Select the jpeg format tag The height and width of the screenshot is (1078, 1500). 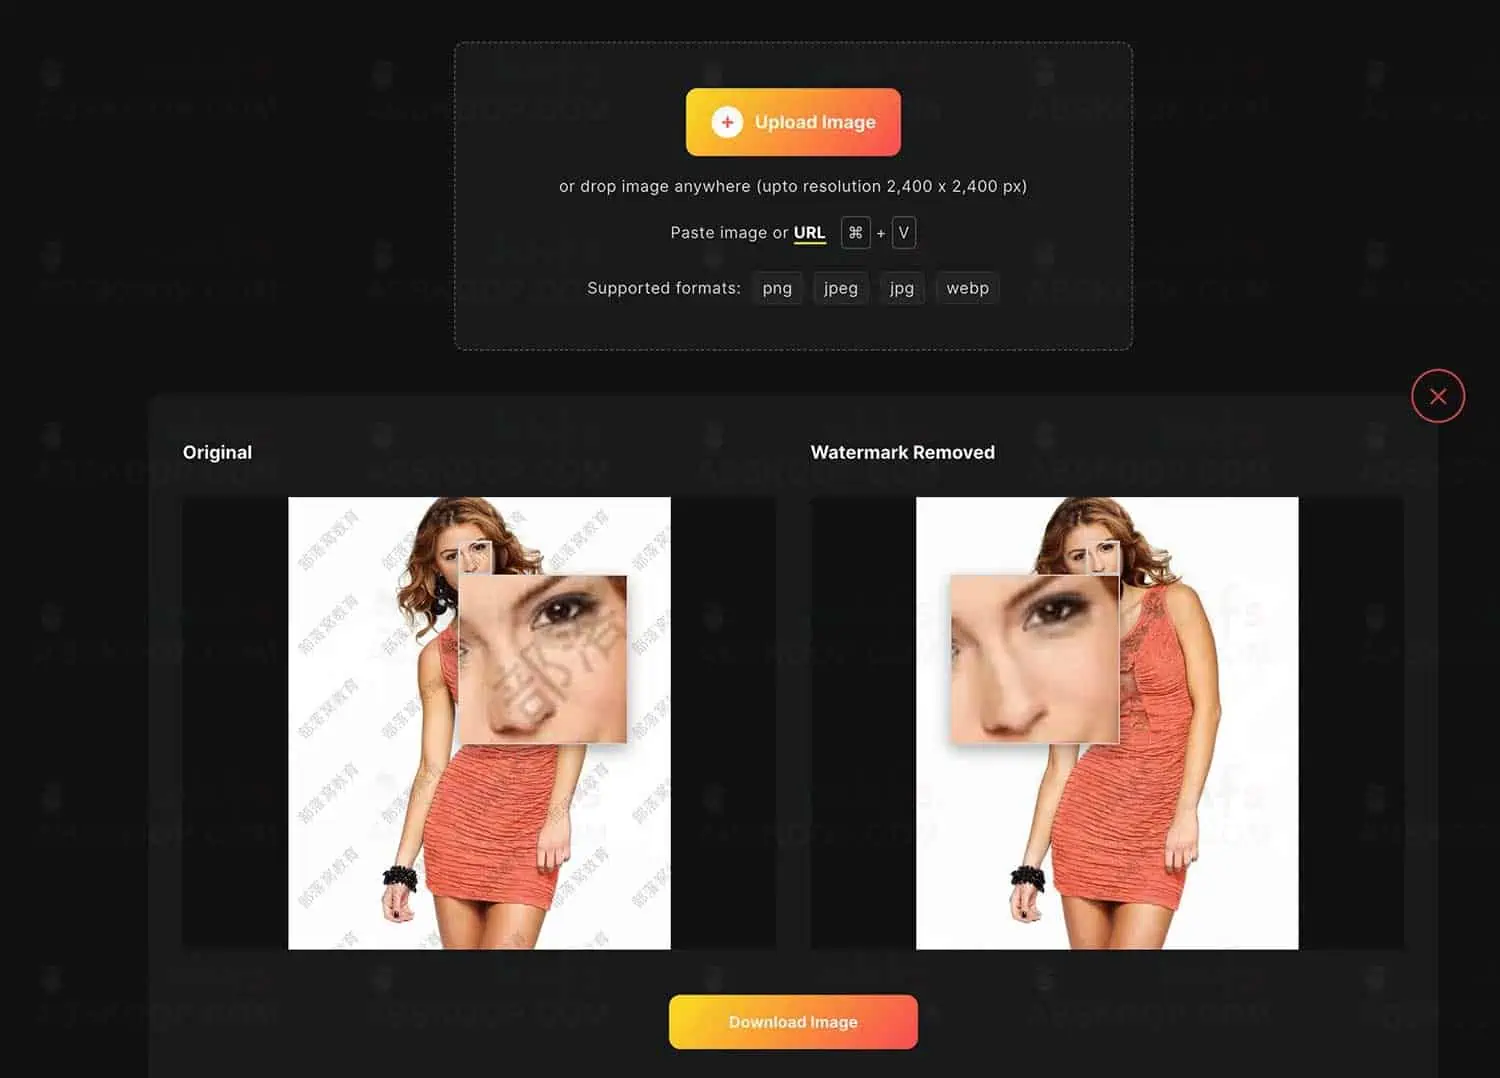[x=840, y=288]
